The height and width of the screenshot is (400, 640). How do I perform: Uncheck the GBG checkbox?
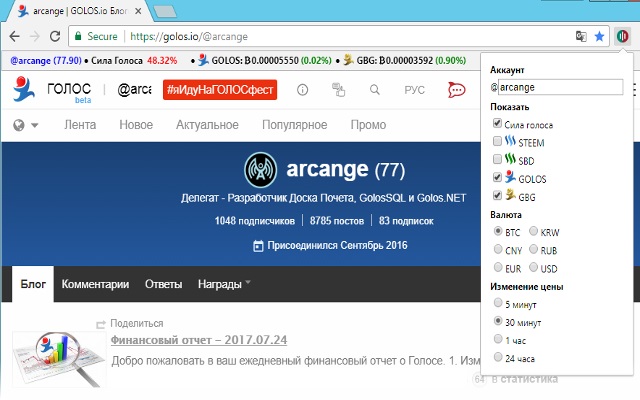497,195
